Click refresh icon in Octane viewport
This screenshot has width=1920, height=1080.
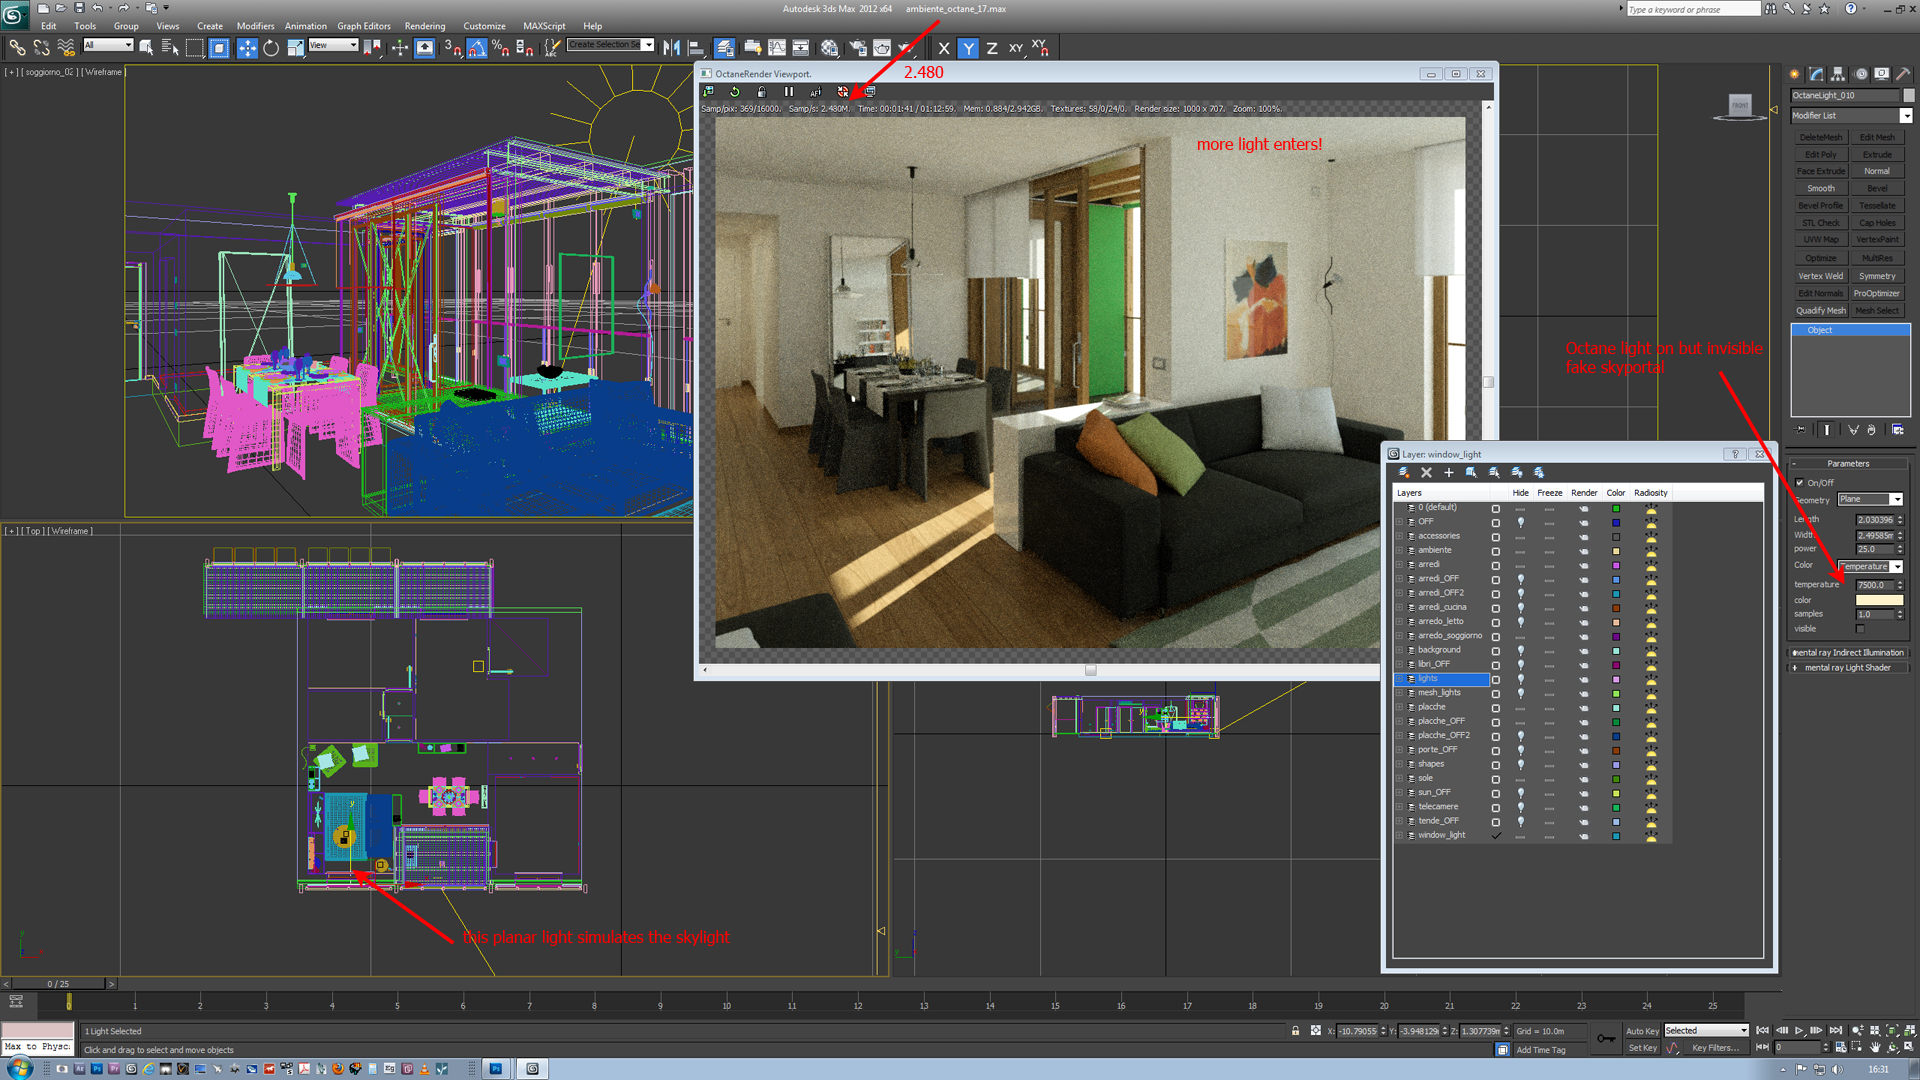pos(735,91)
